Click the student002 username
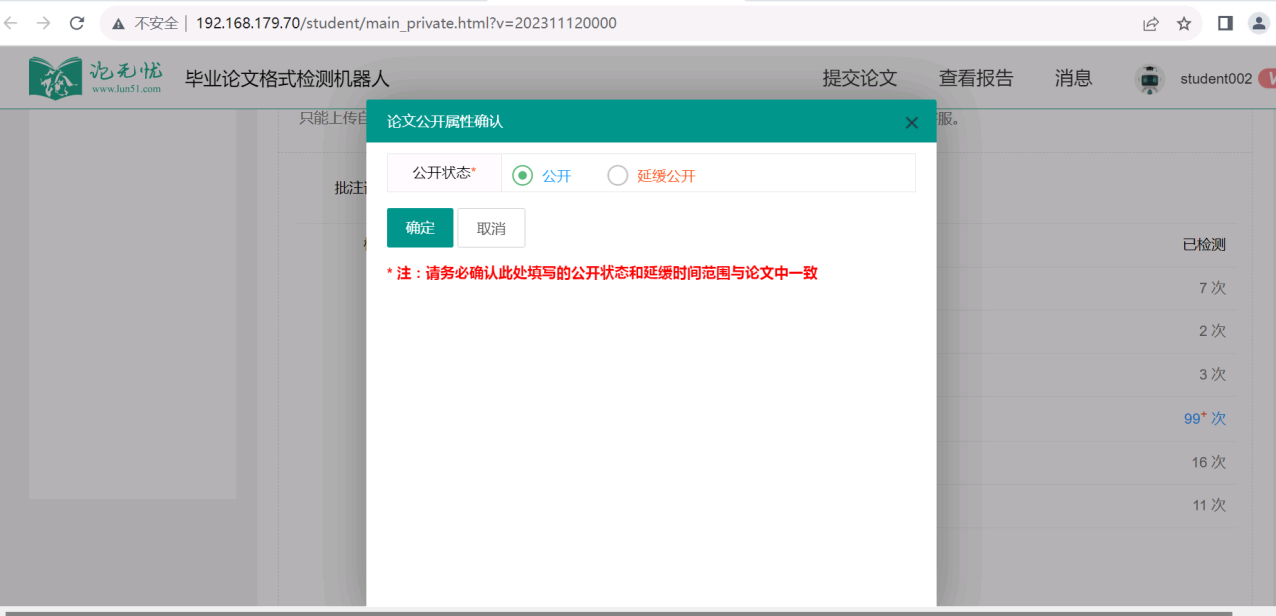 [1215, 79]
